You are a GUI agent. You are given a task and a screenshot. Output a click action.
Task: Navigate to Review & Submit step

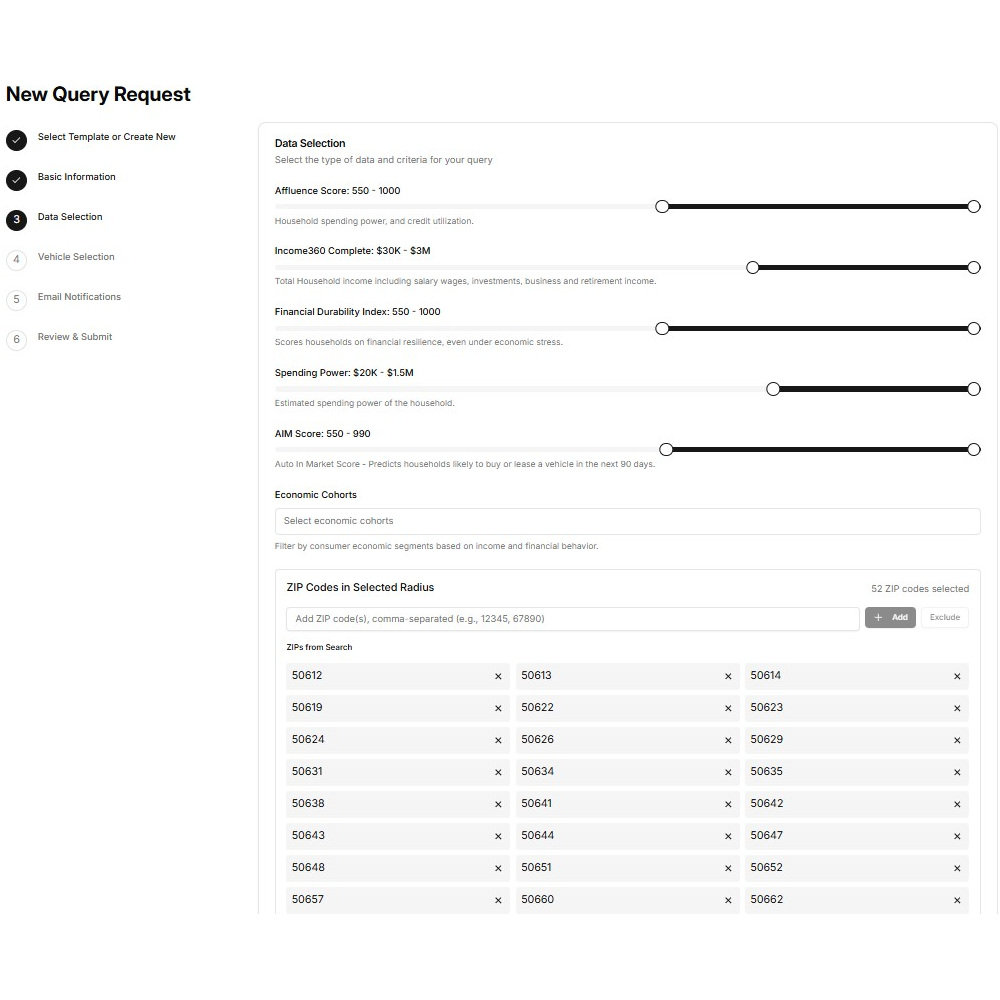click(75, 337)
